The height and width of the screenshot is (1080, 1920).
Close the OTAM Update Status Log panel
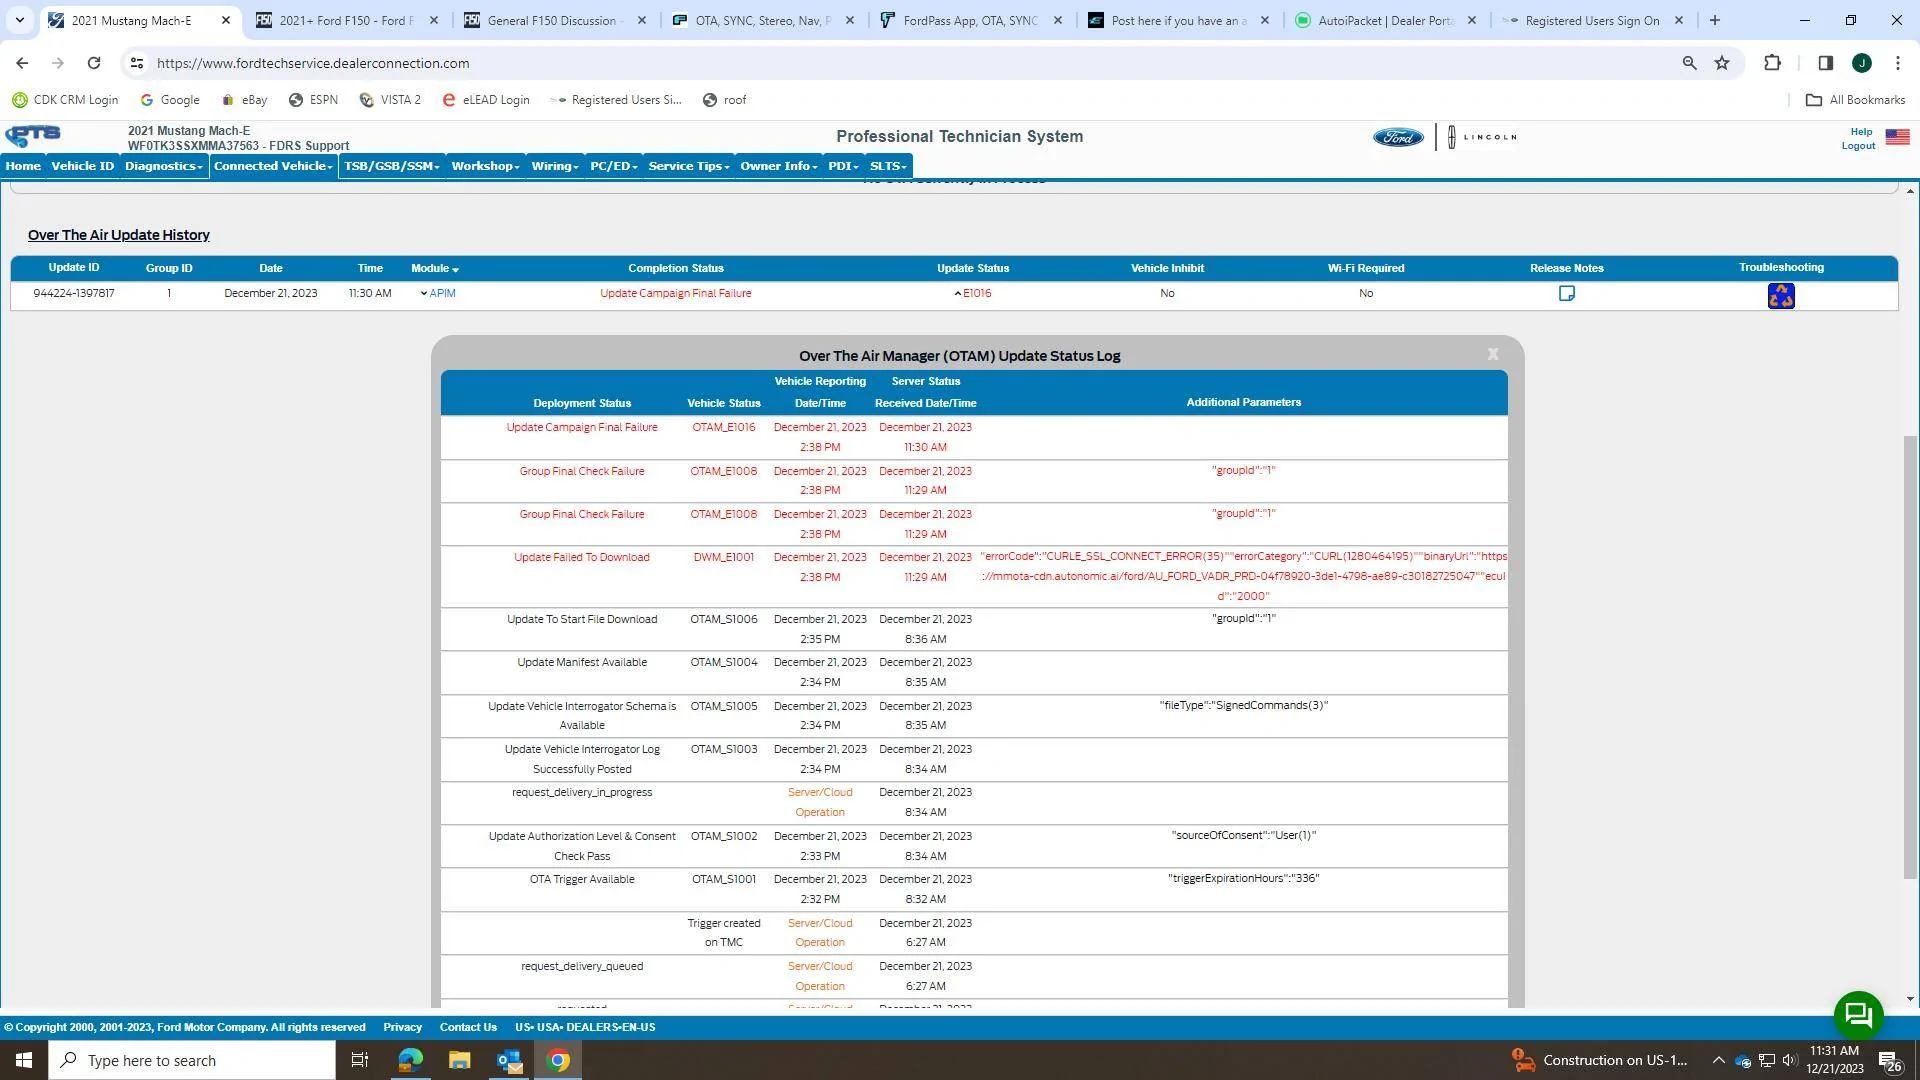coord(1493,354)
